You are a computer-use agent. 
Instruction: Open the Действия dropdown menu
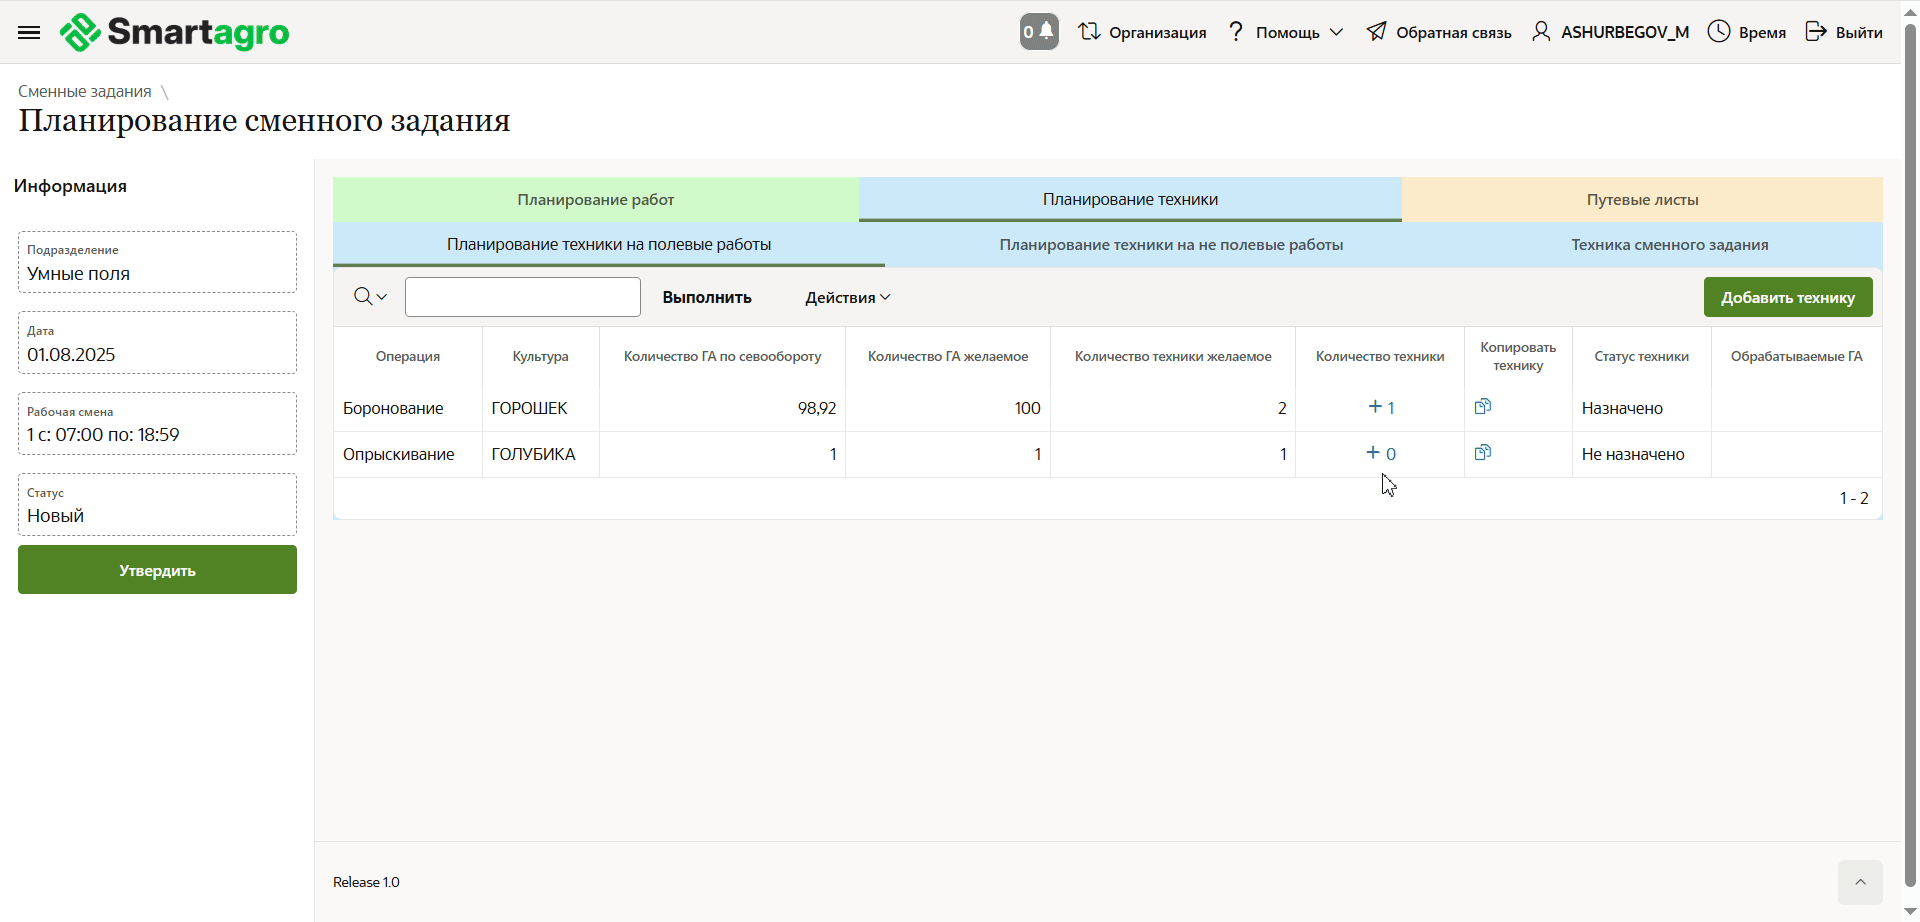847,298
